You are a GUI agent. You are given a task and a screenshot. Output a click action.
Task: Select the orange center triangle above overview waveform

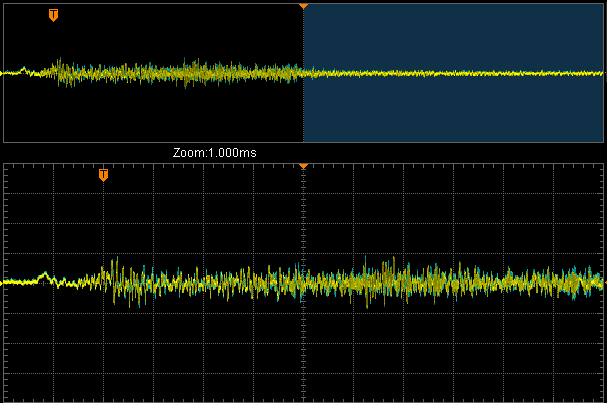[x=304, y=7]
